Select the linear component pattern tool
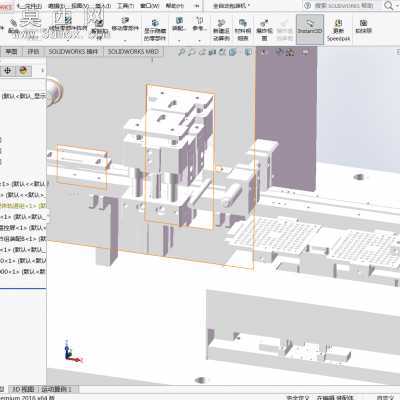The height and width of the screenshot is (400, 400). [x=68, y=25]
